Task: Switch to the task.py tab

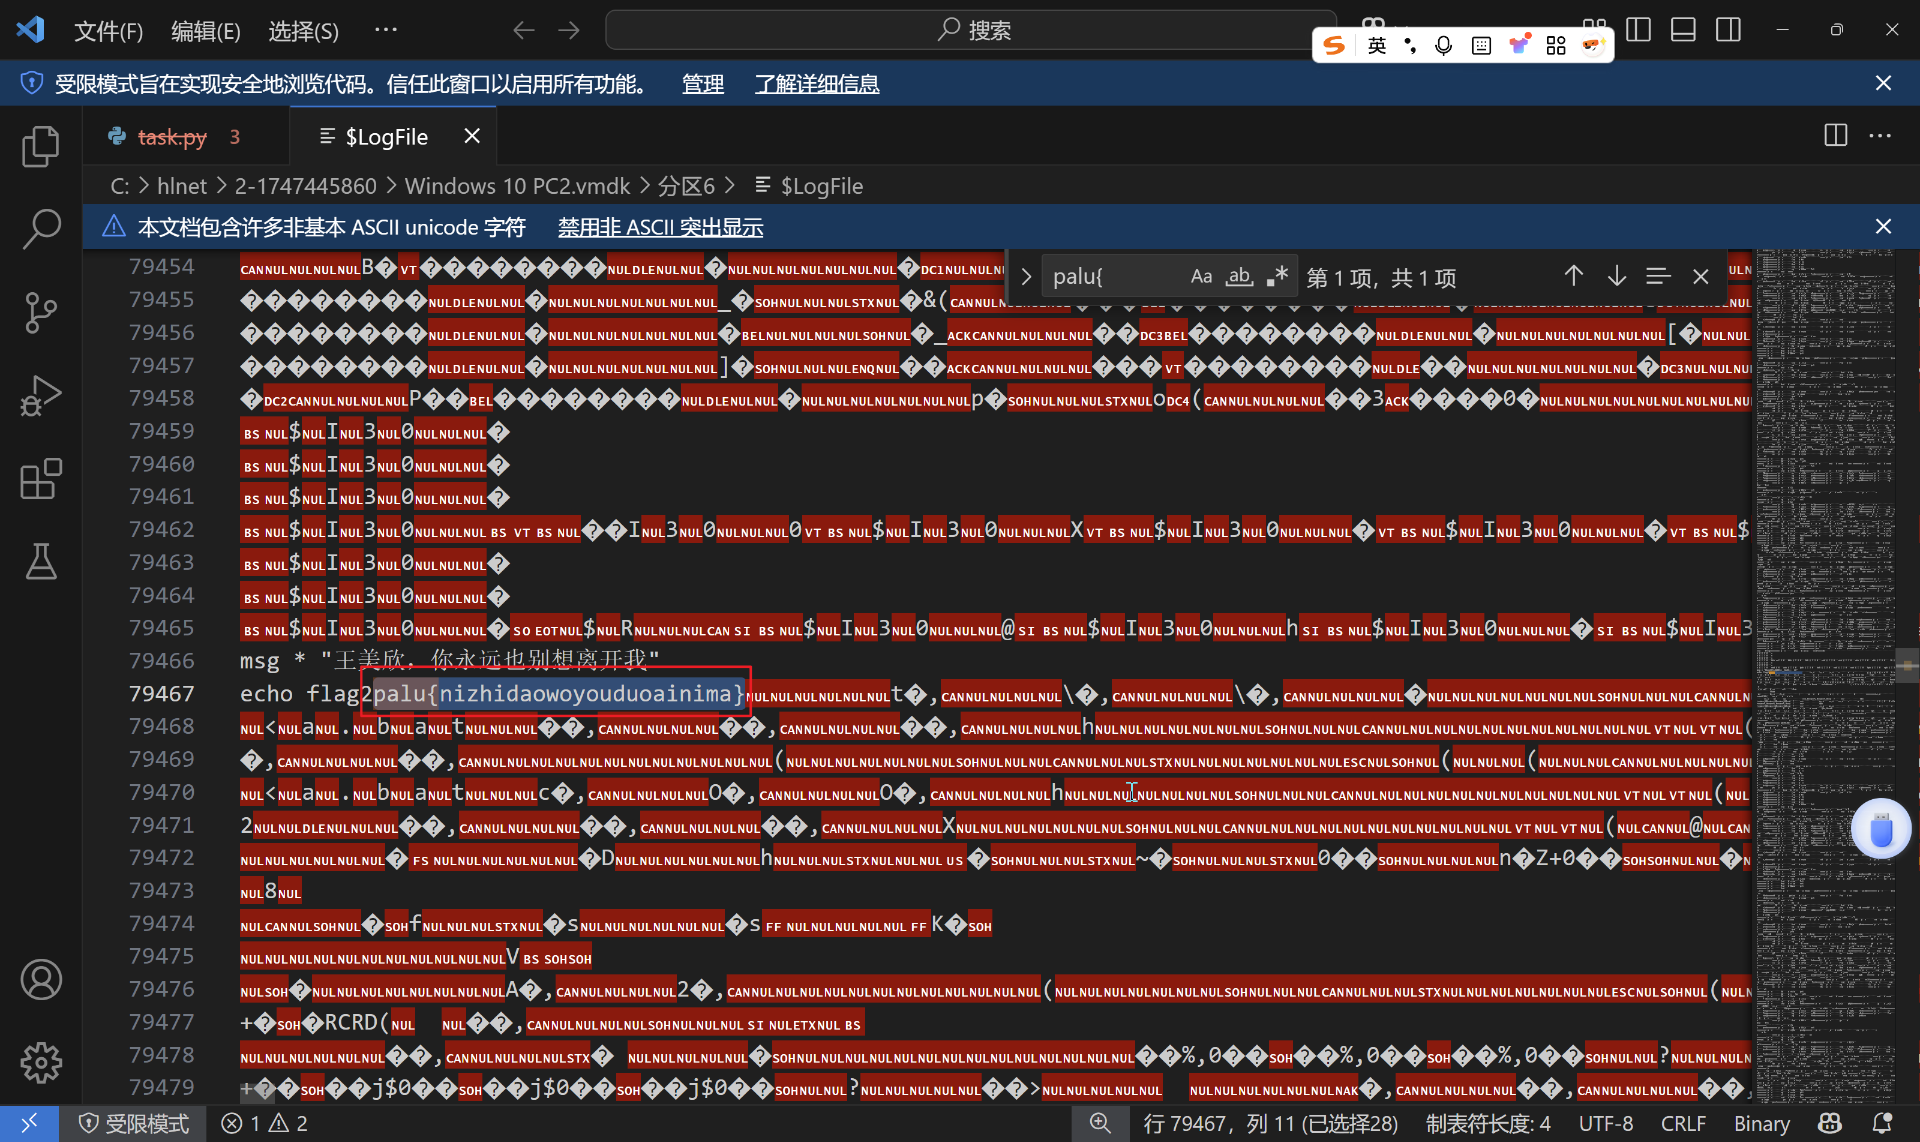Action: (172, 137)
